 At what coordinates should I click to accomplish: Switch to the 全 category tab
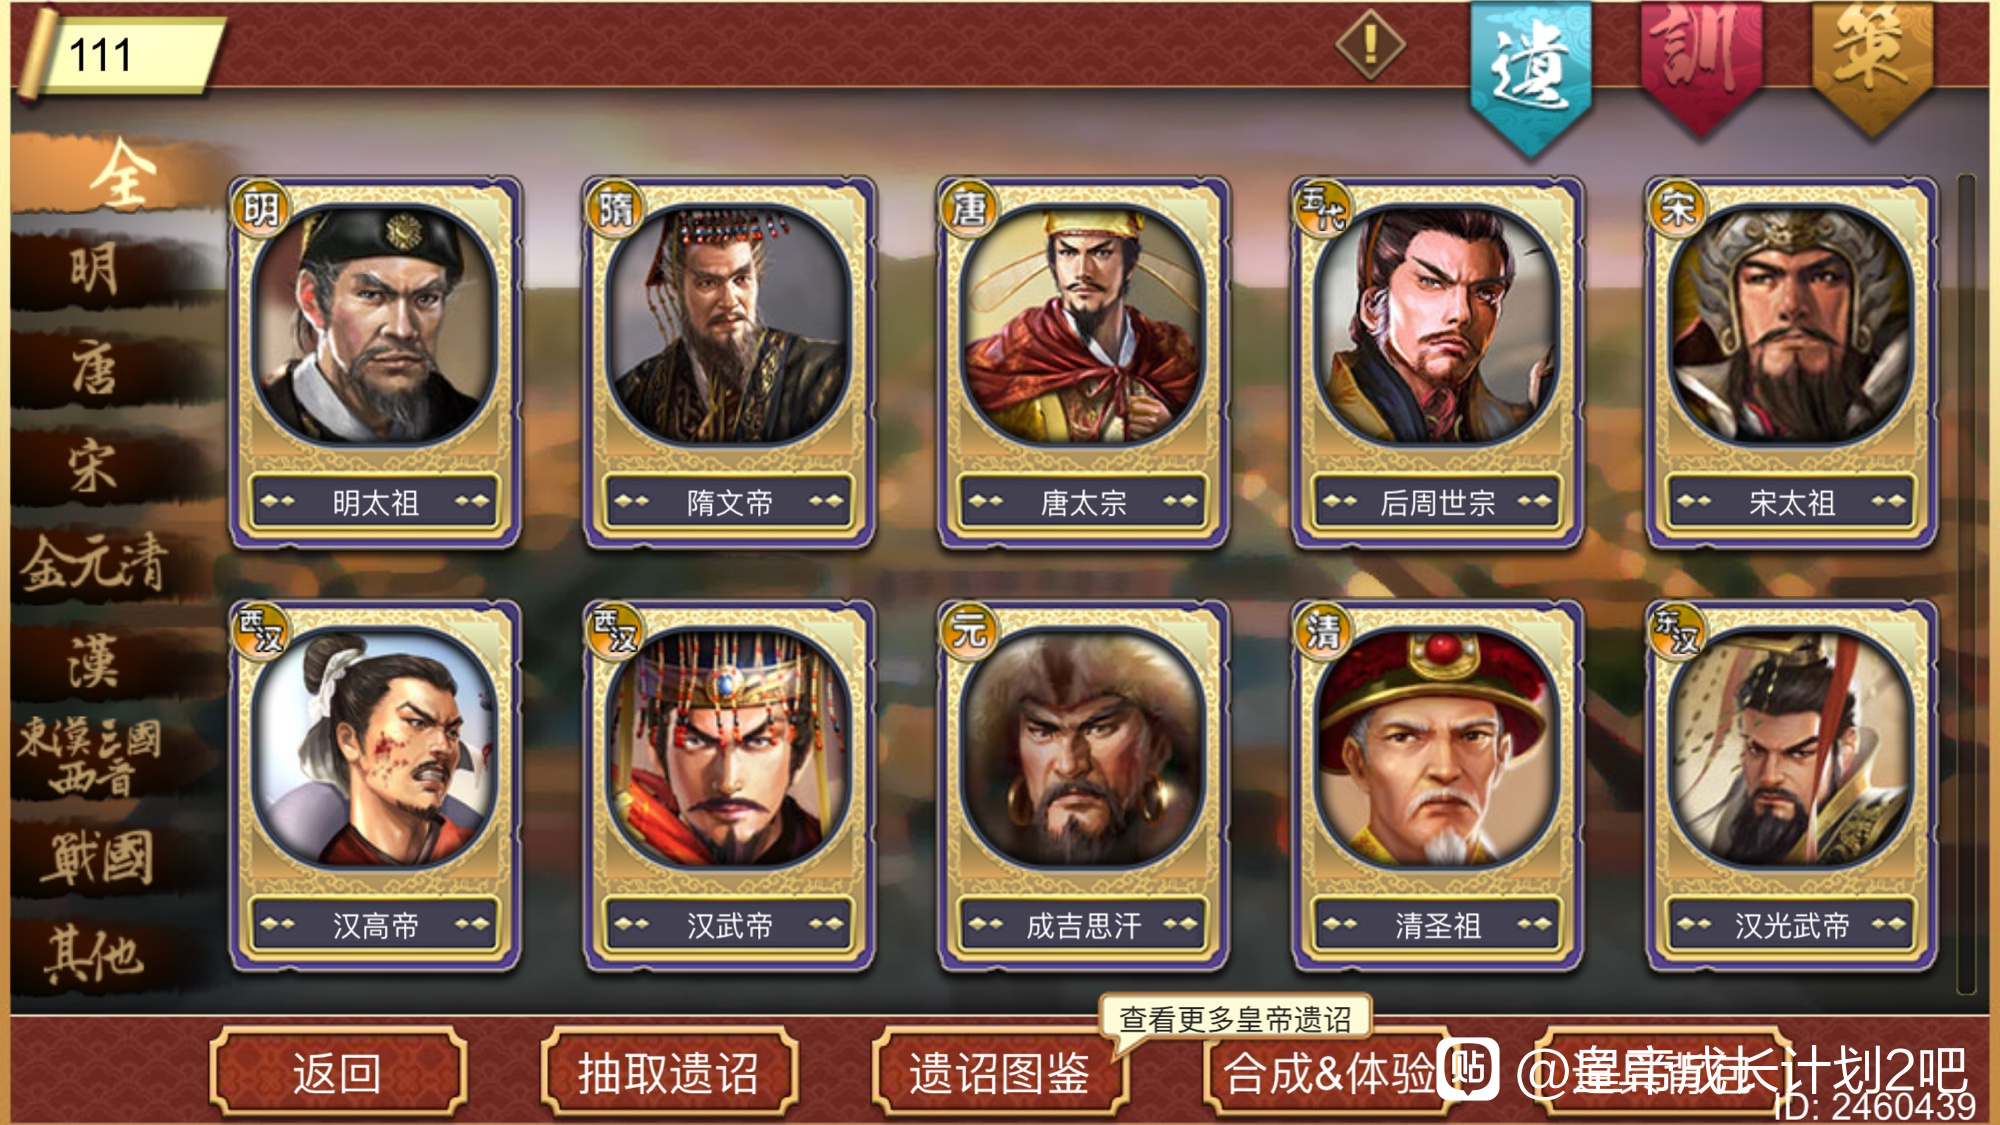[x=120, y=174]
